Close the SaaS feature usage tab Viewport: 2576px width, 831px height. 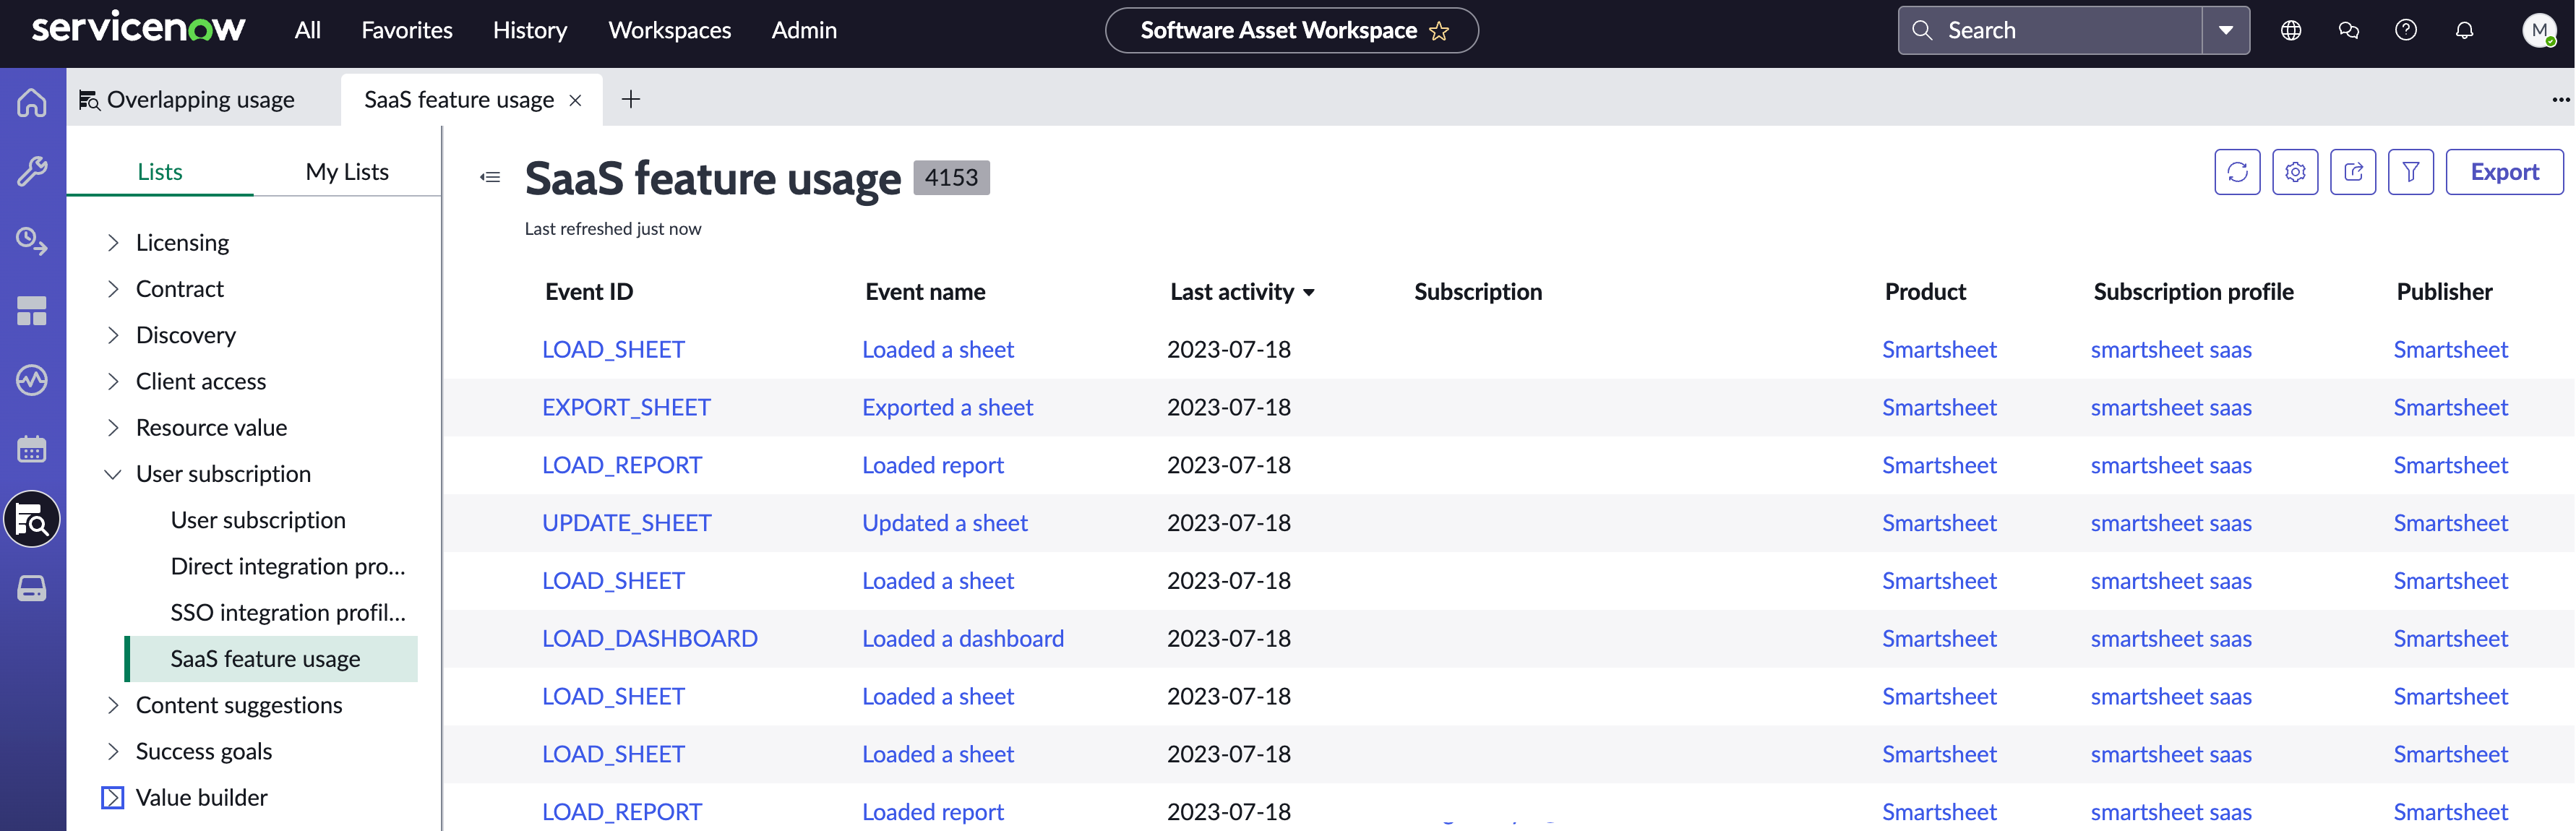coord(575,100)
